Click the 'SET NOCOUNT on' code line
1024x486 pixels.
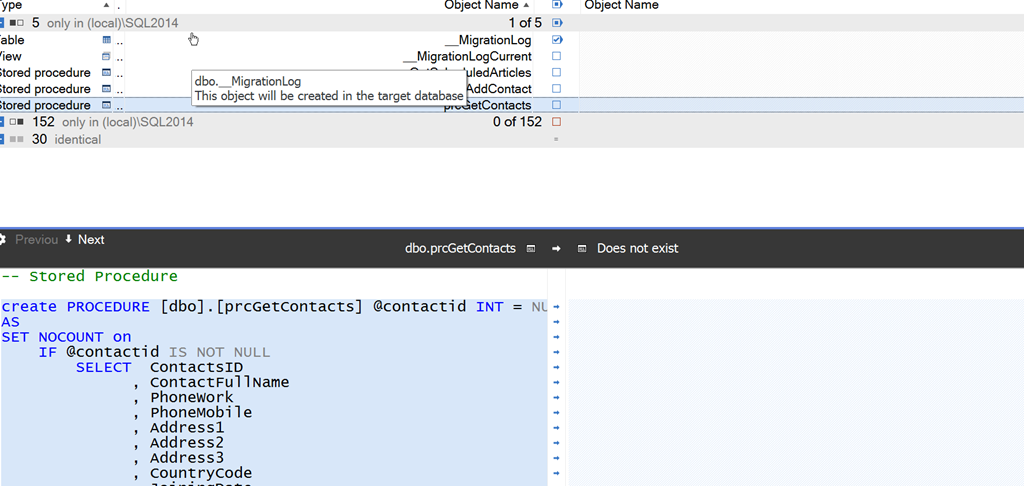click(66, 337)
